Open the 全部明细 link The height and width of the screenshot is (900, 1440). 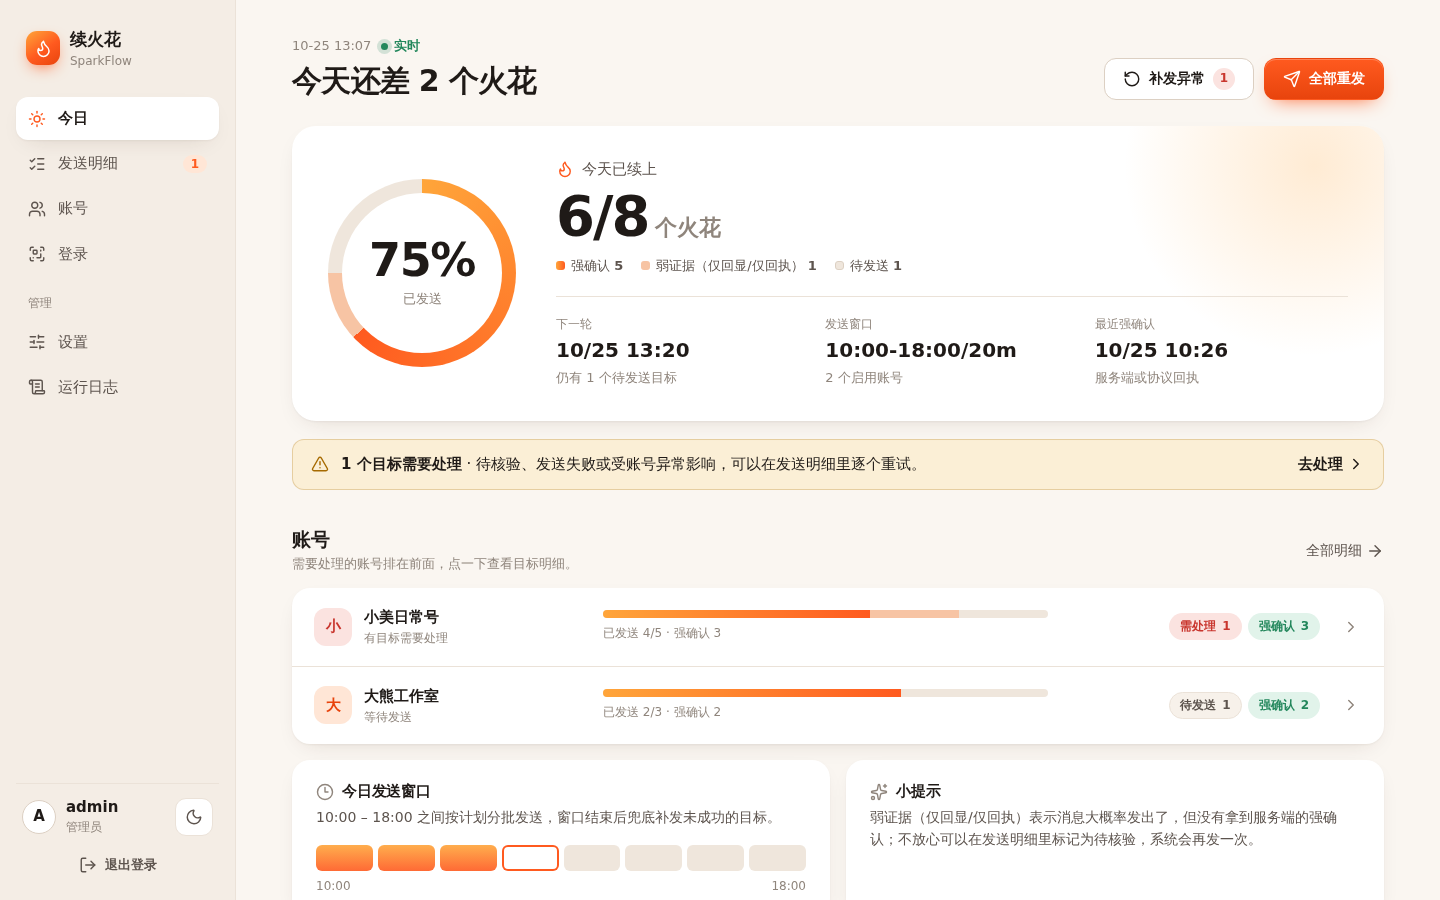click(1344, 551)
